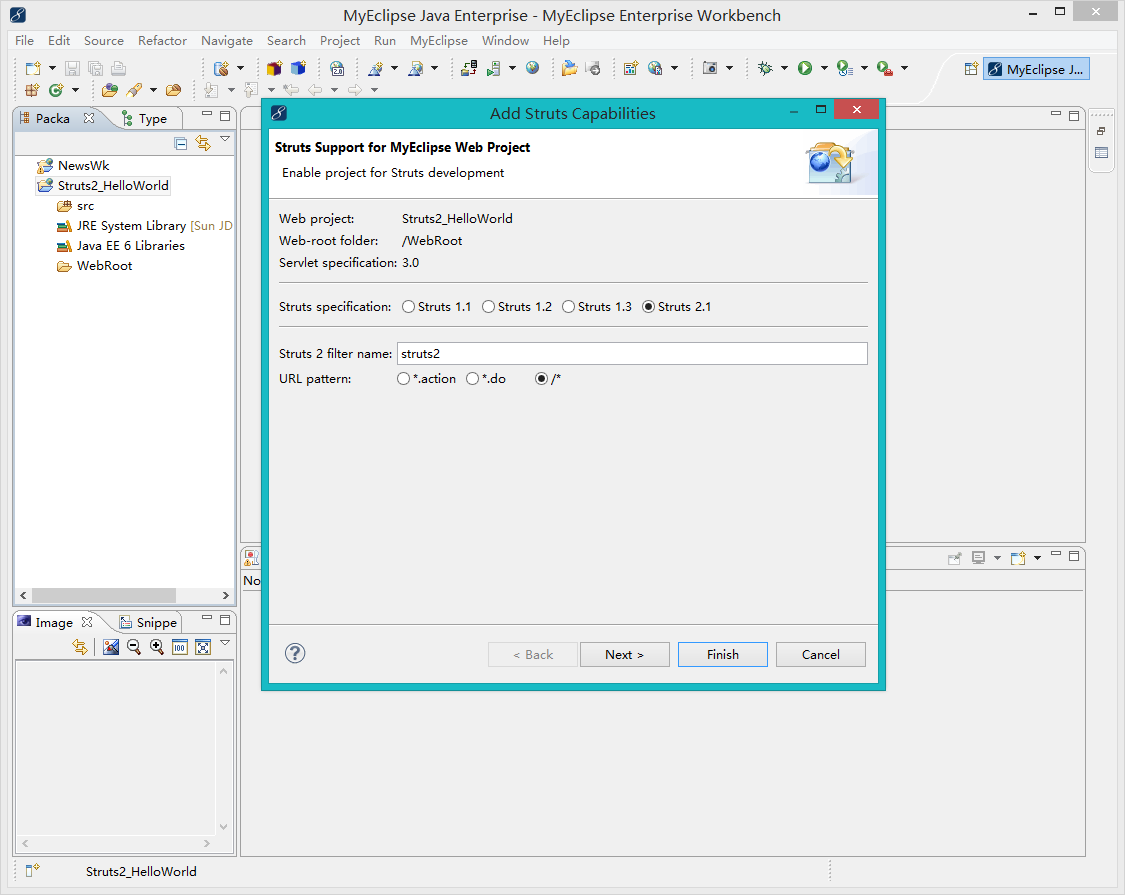Click the Open Perspective icon
The height and width of the screenshot is (895, 1125).
click(971, 69)
